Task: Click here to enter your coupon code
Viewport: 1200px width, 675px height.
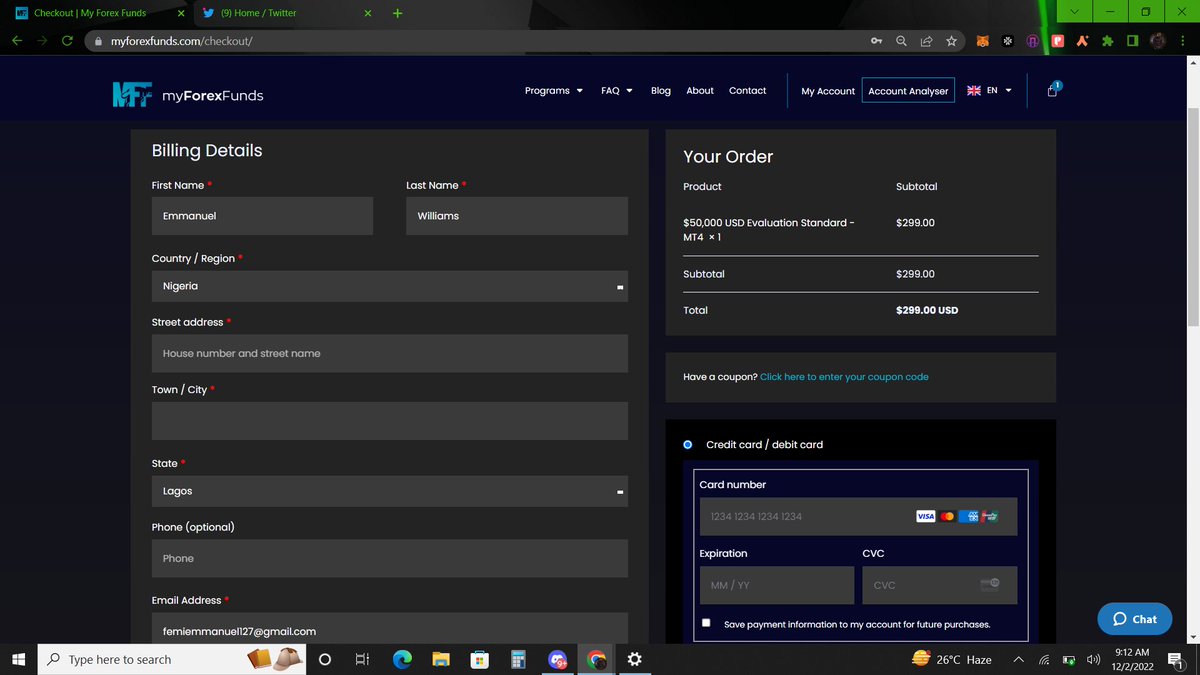Action: pyautogui.click(x=844, y=377)
